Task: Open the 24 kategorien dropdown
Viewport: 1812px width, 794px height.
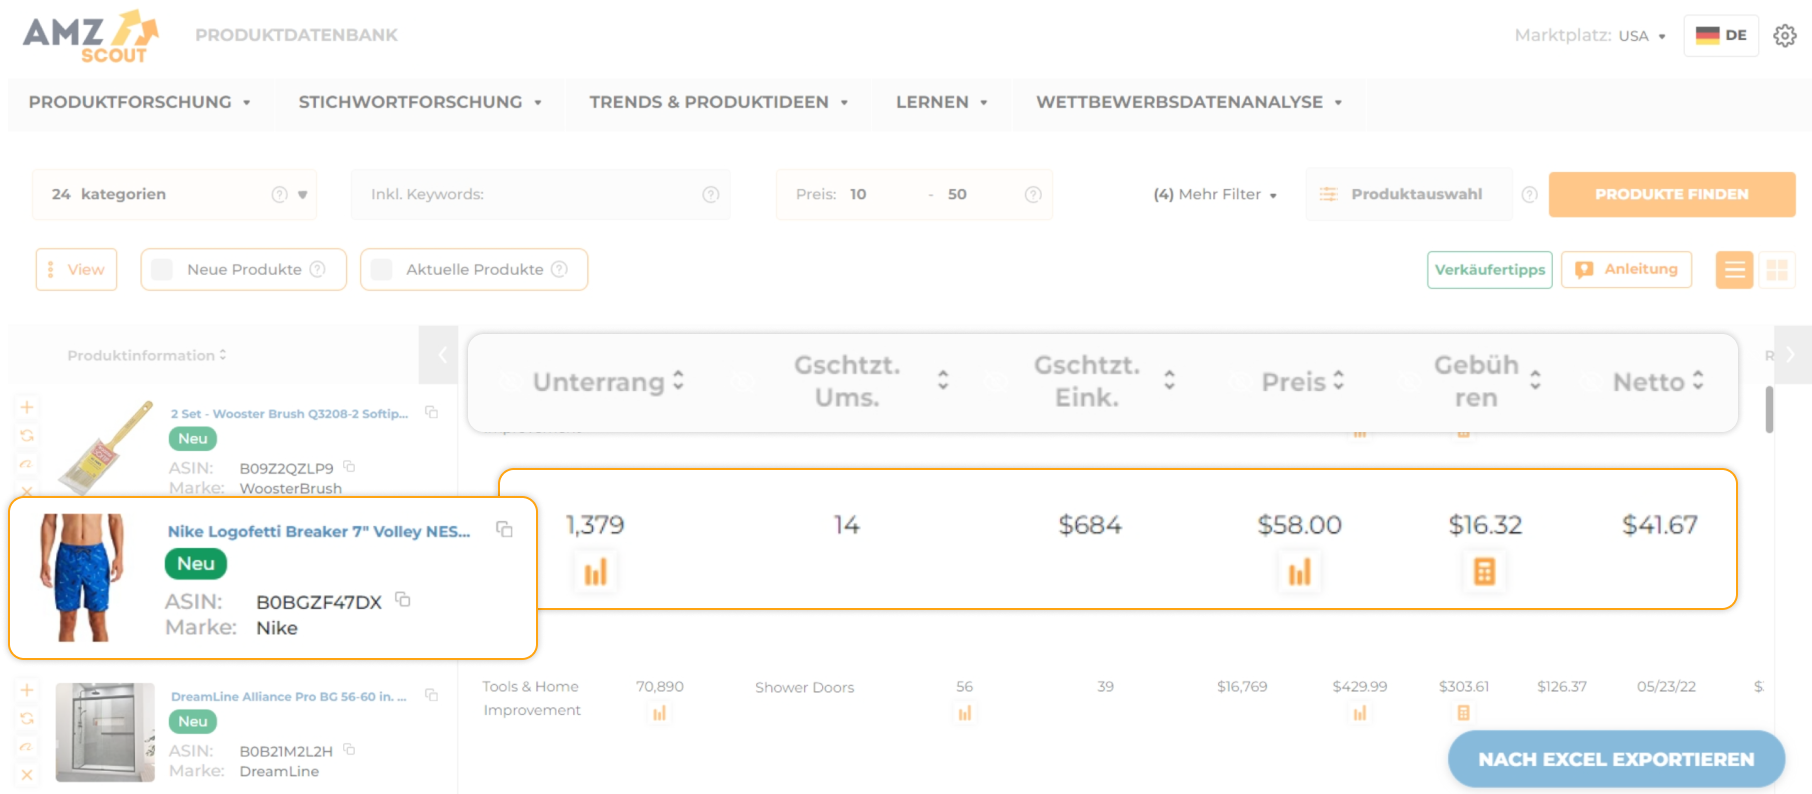Action: [175, 195]
